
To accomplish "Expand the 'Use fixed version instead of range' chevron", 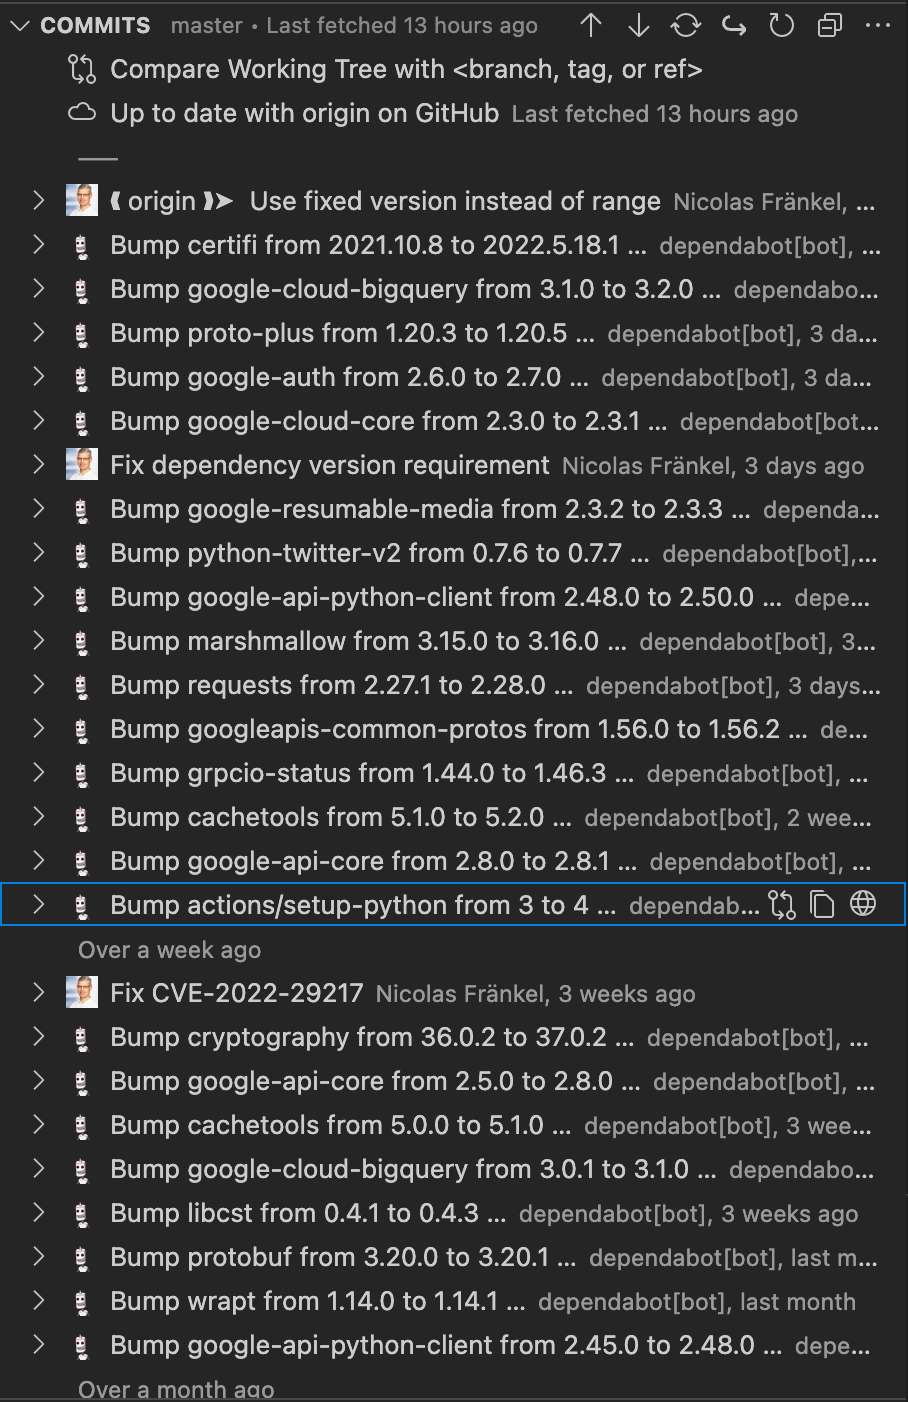I will coord(39,201).
